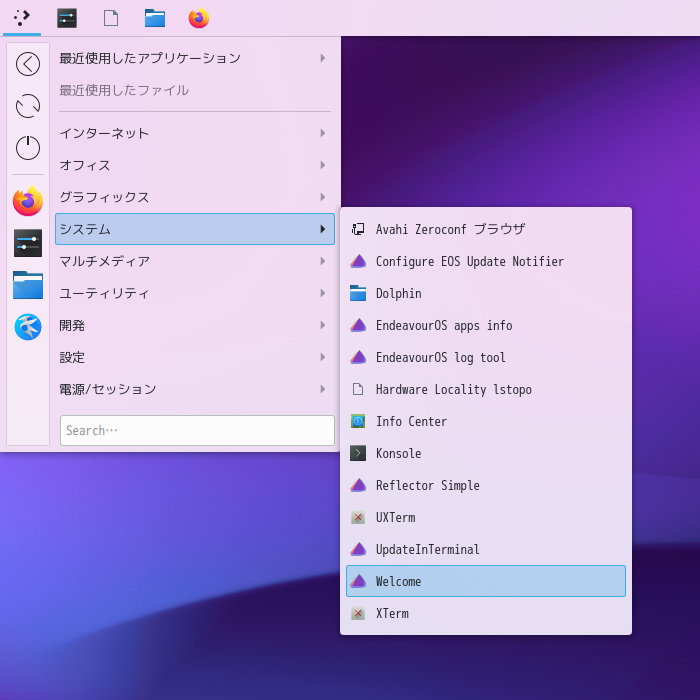700x700 pixels.
Task: Launch Welcome from the System submenu
Action: coord(486,581)
